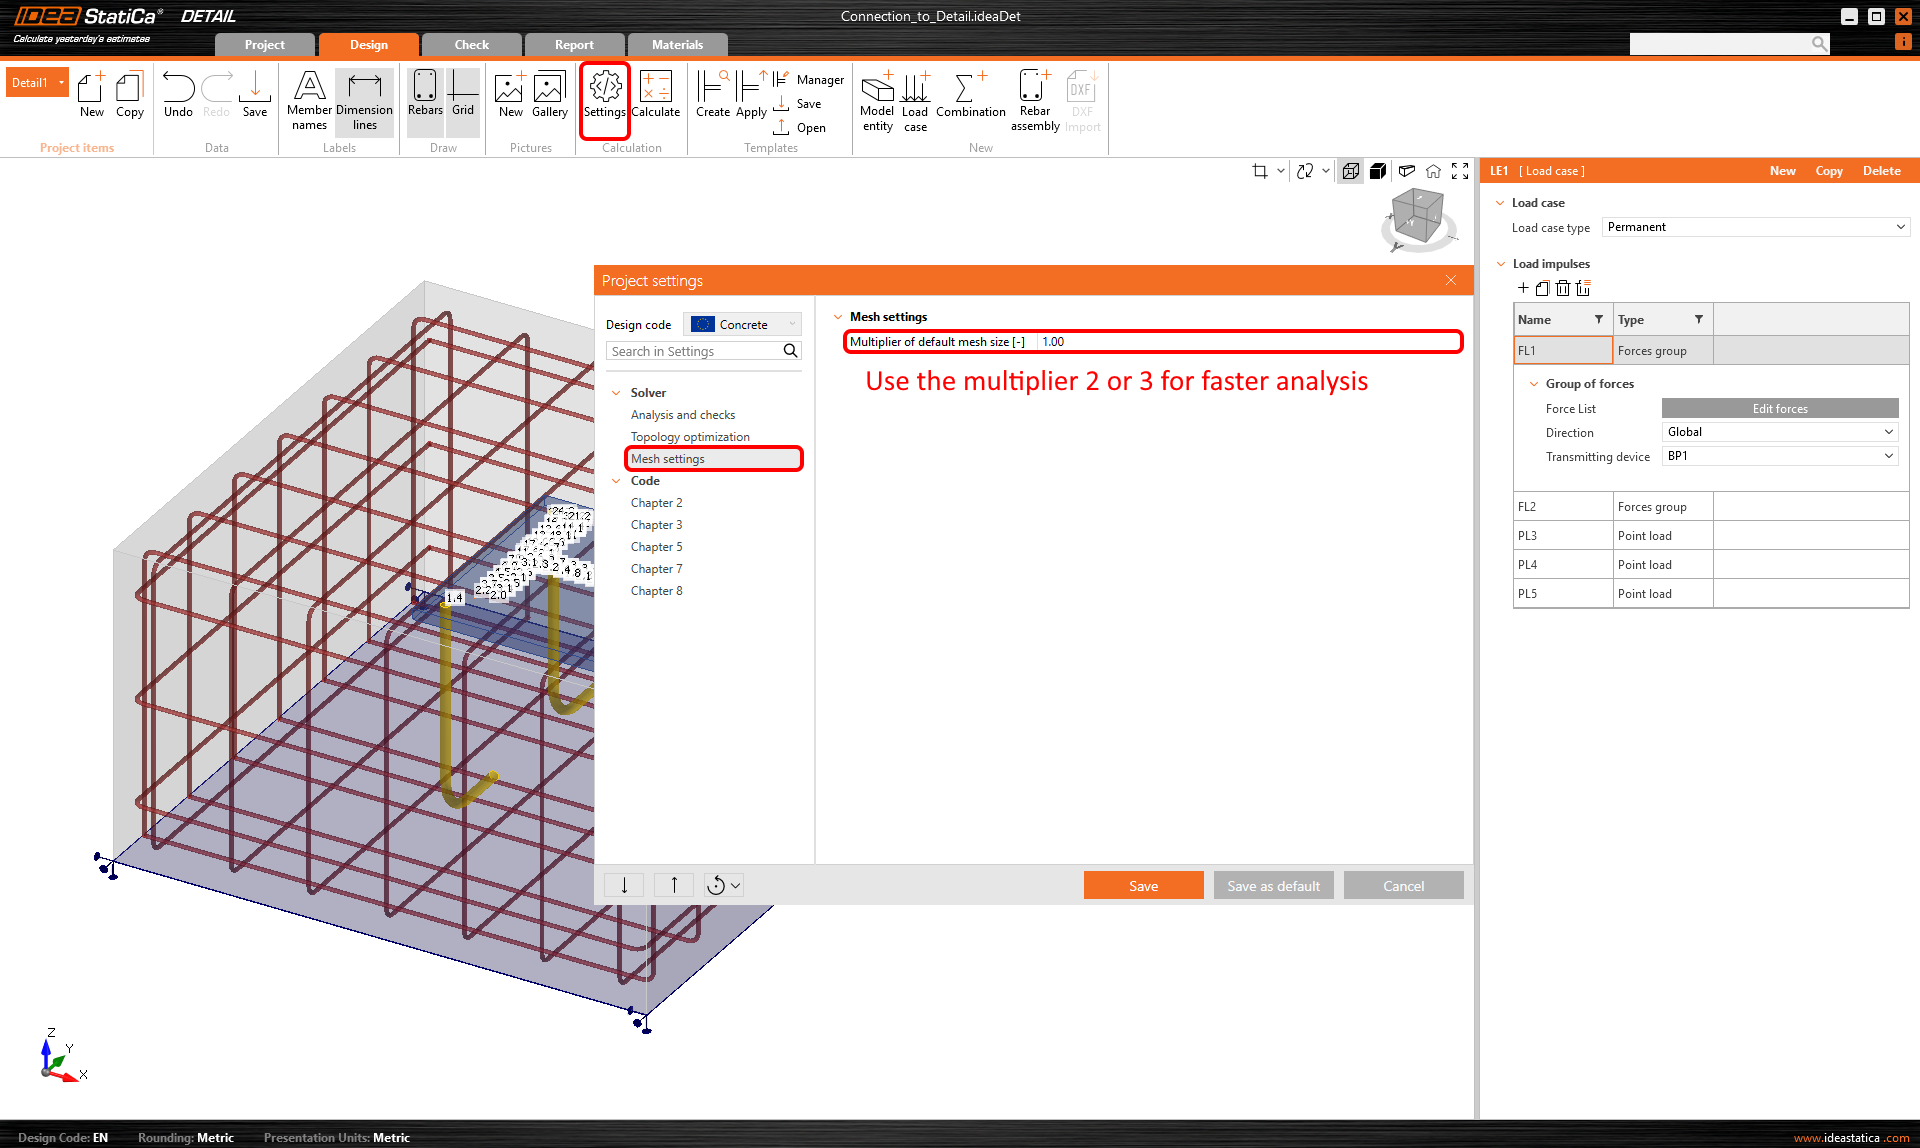Add a new load impulse with plus icon
The height and width of the screenshot is (1148, 1920).
[x=1523, y=288]
